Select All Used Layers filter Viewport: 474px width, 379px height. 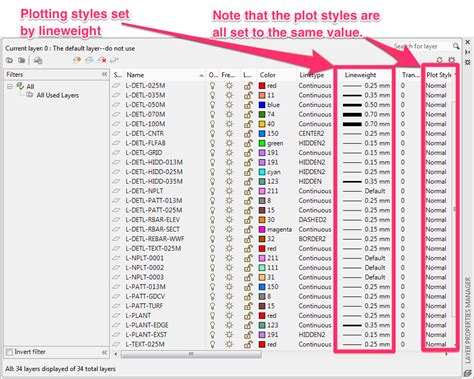(57, 95)
